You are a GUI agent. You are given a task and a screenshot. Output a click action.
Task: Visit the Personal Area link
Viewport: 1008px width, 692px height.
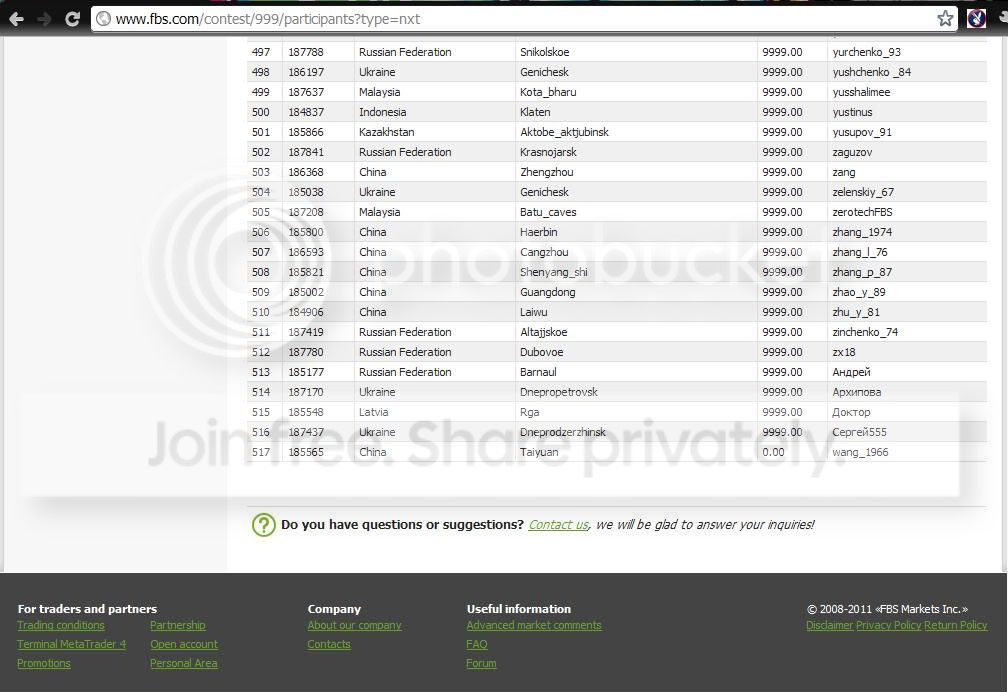coord(183,663)
